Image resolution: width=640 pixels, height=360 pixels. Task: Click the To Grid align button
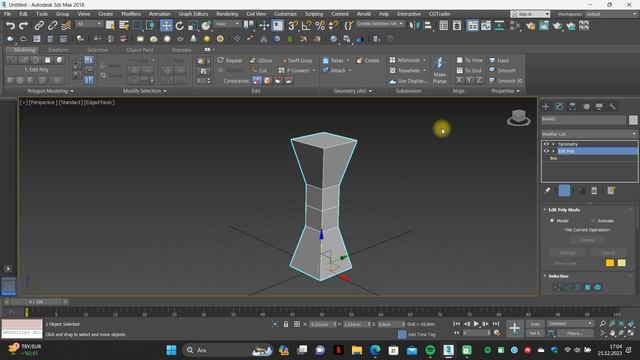pos(469,70)
